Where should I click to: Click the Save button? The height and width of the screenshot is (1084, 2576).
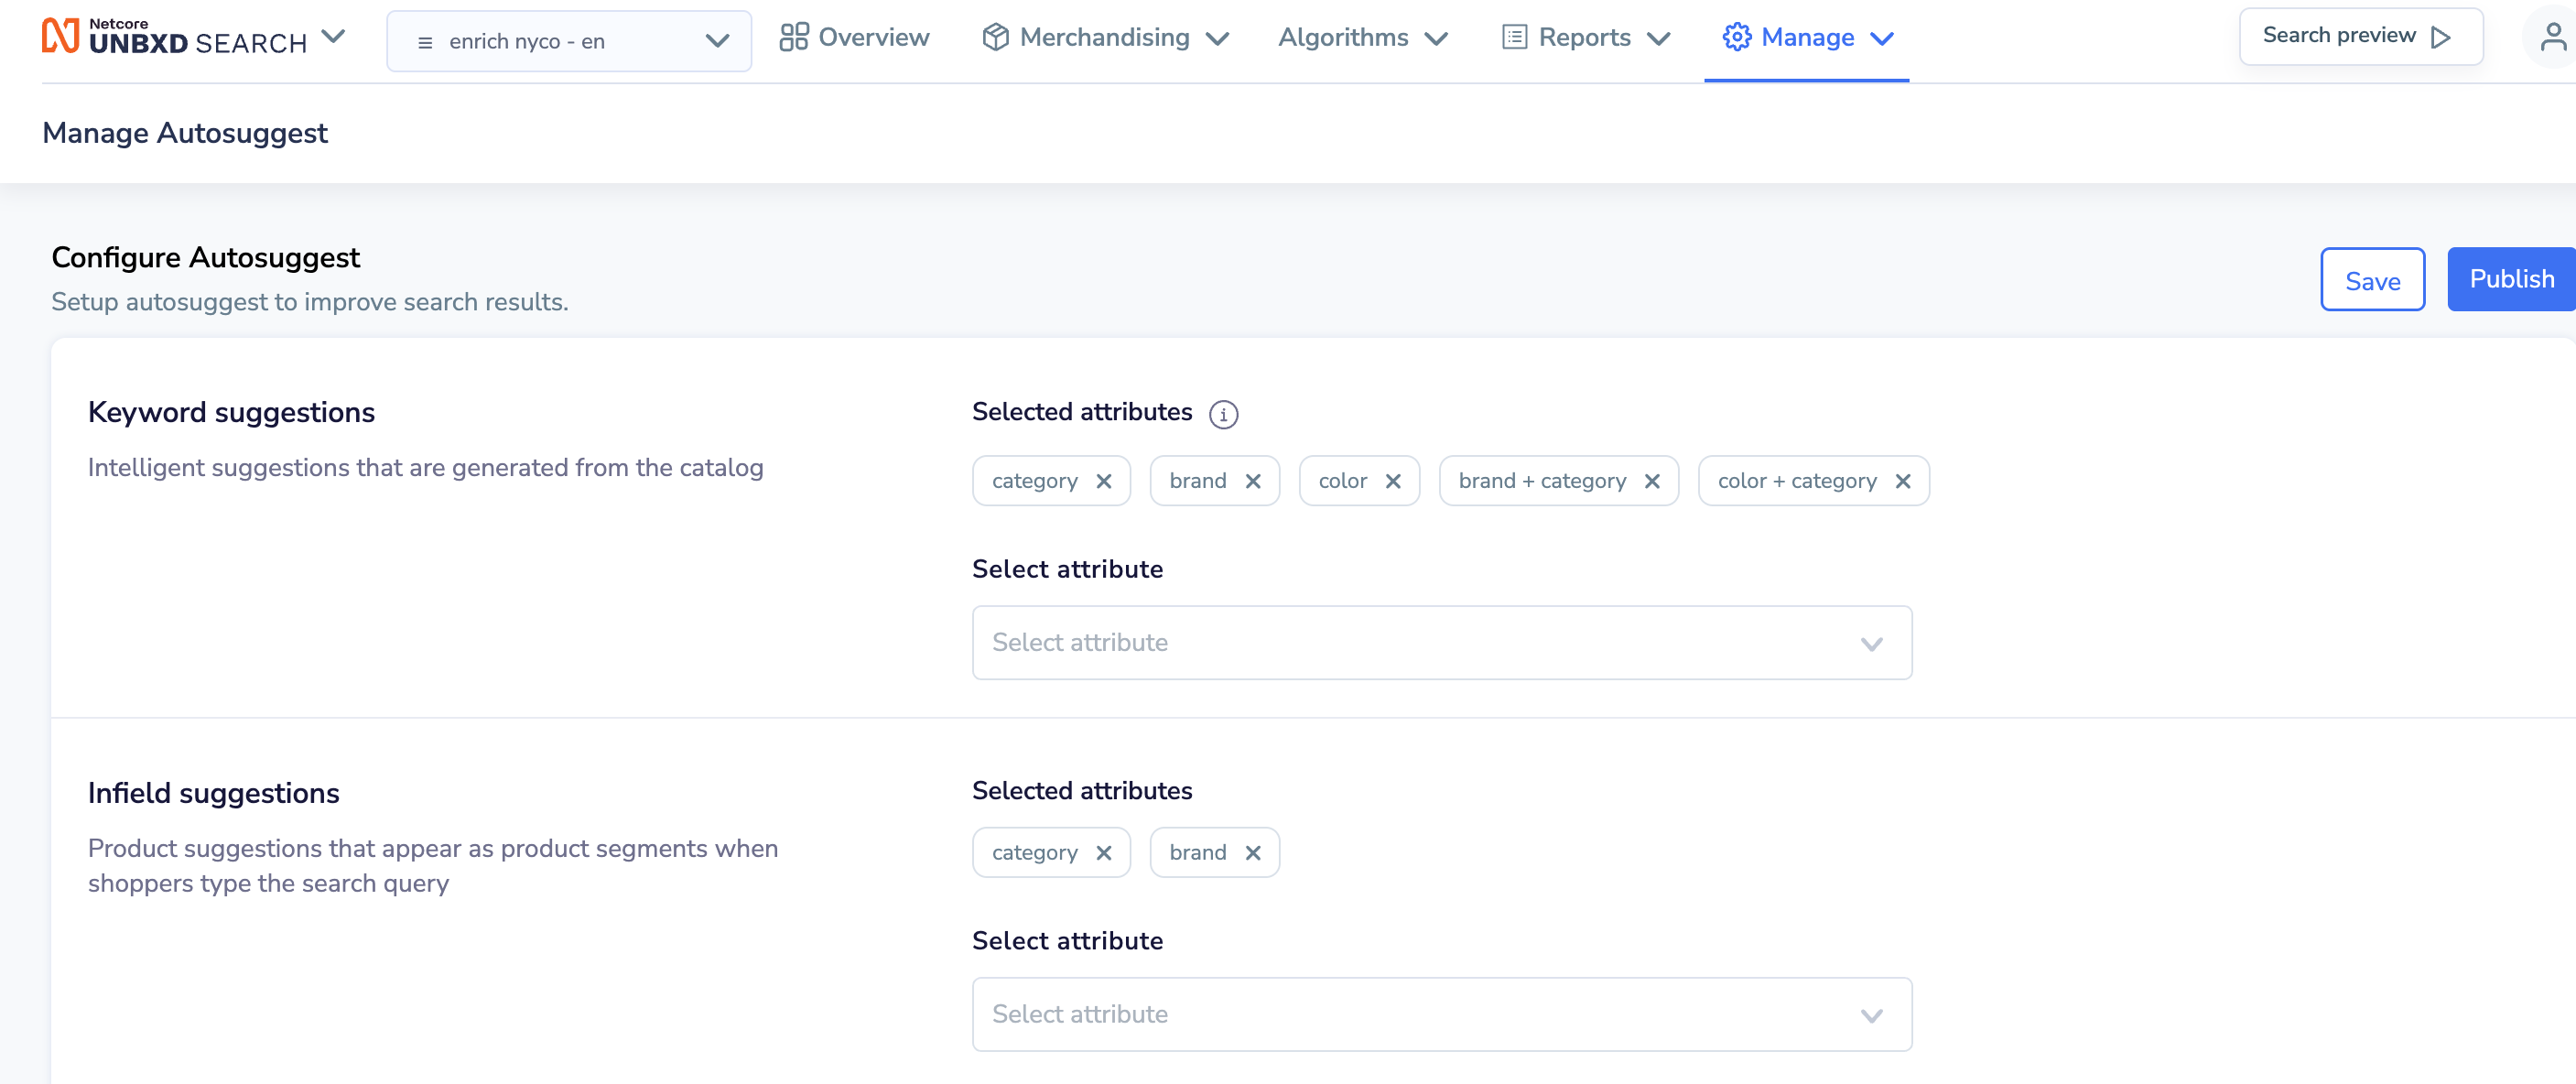[2372, 280]
